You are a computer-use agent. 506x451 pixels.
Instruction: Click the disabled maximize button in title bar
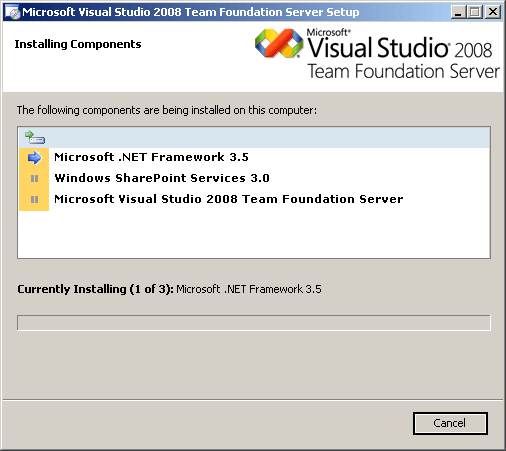point(475,12)
